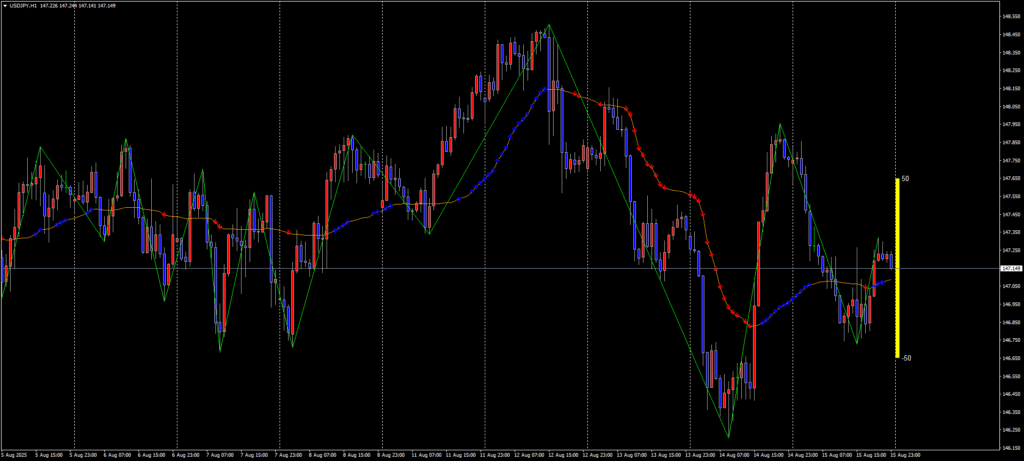Click the -50 label below yellow bar
1024x461 pixels.
906,358
